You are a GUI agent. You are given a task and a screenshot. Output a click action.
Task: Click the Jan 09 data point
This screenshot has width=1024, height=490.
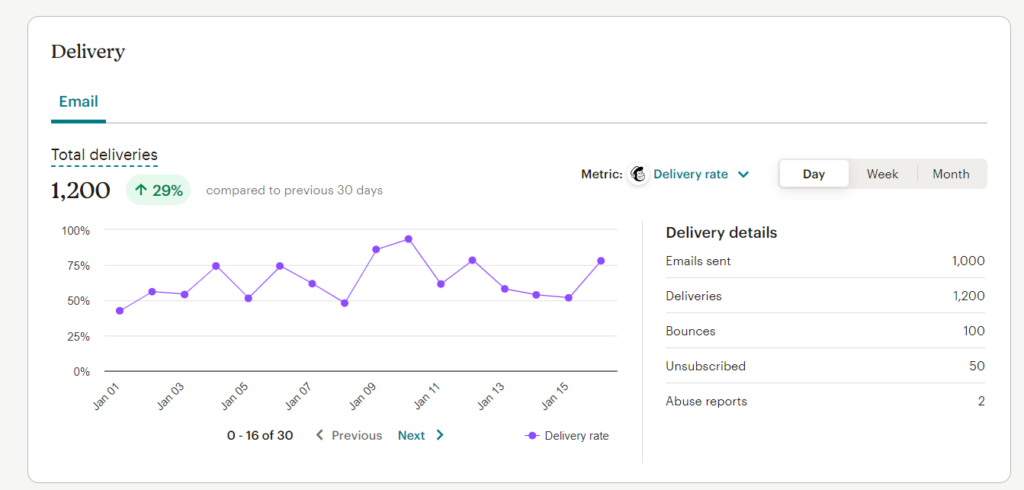(x=376, y=250)
